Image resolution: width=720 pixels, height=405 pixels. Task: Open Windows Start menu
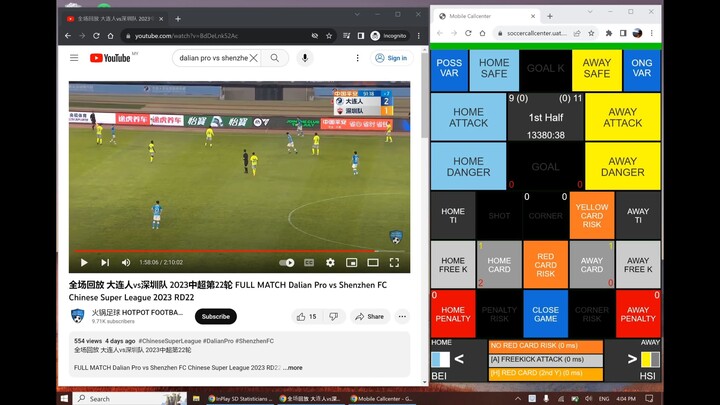point(64,398)
